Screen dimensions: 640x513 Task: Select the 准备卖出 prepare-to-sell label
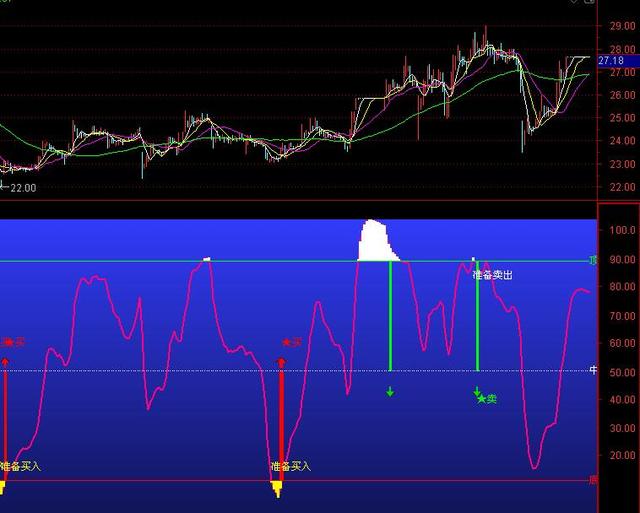coord(492,274)
